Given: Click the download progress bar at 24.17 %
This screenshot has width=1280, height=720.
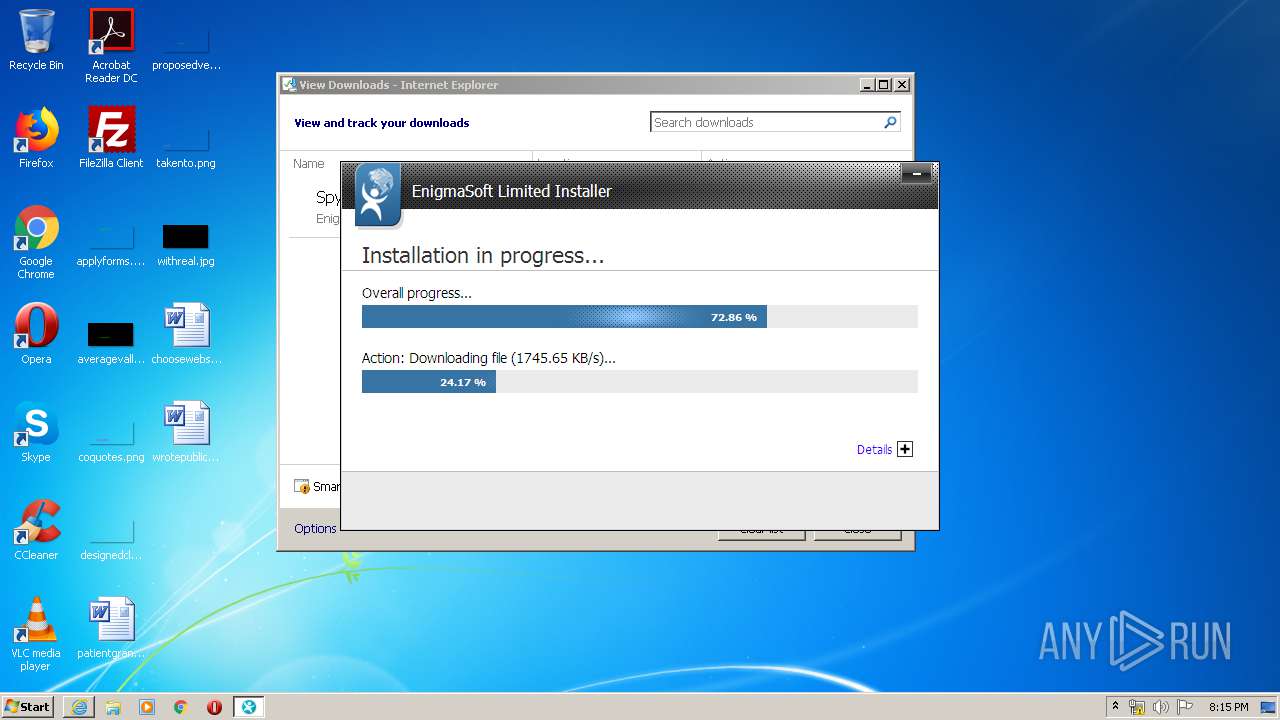Looking at the screenshot, I should (640, 382).
